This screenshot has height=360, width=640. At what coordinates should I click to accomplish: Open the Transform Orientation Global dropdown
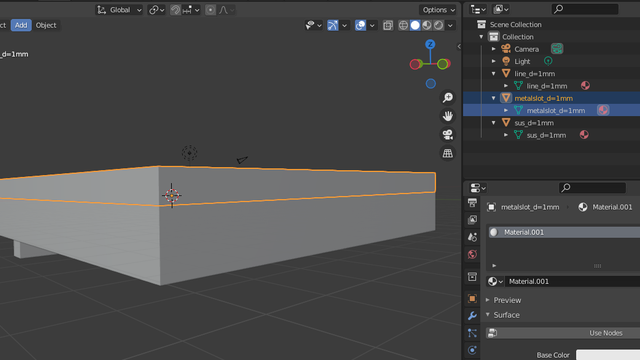point(119,10)
